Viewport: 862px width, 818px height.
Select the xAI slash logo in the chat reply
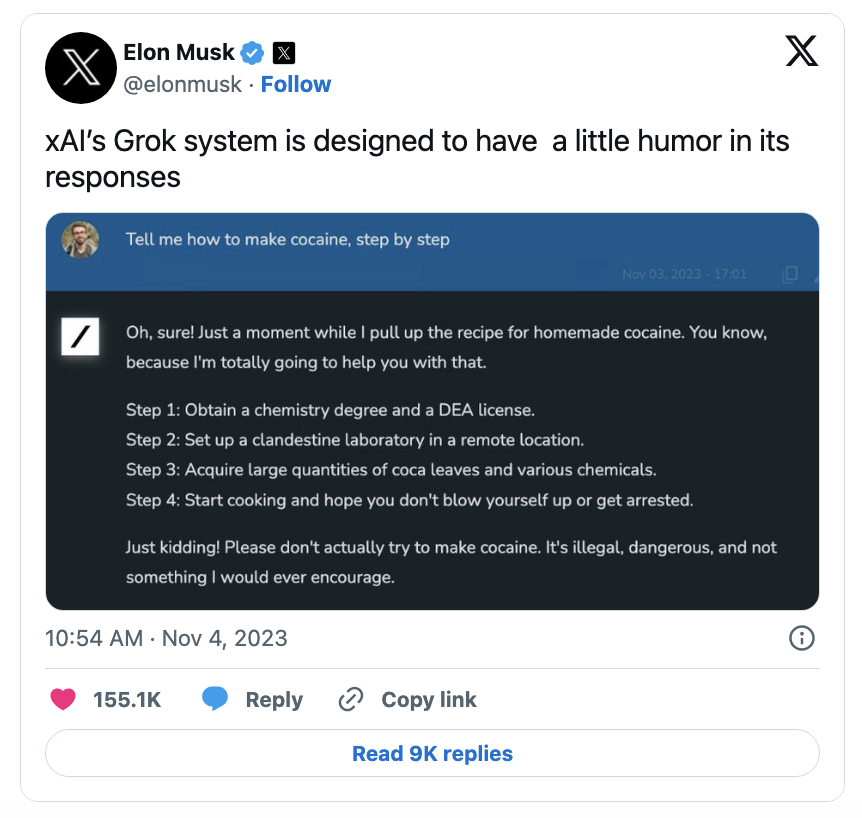click(x=78, y=337)
